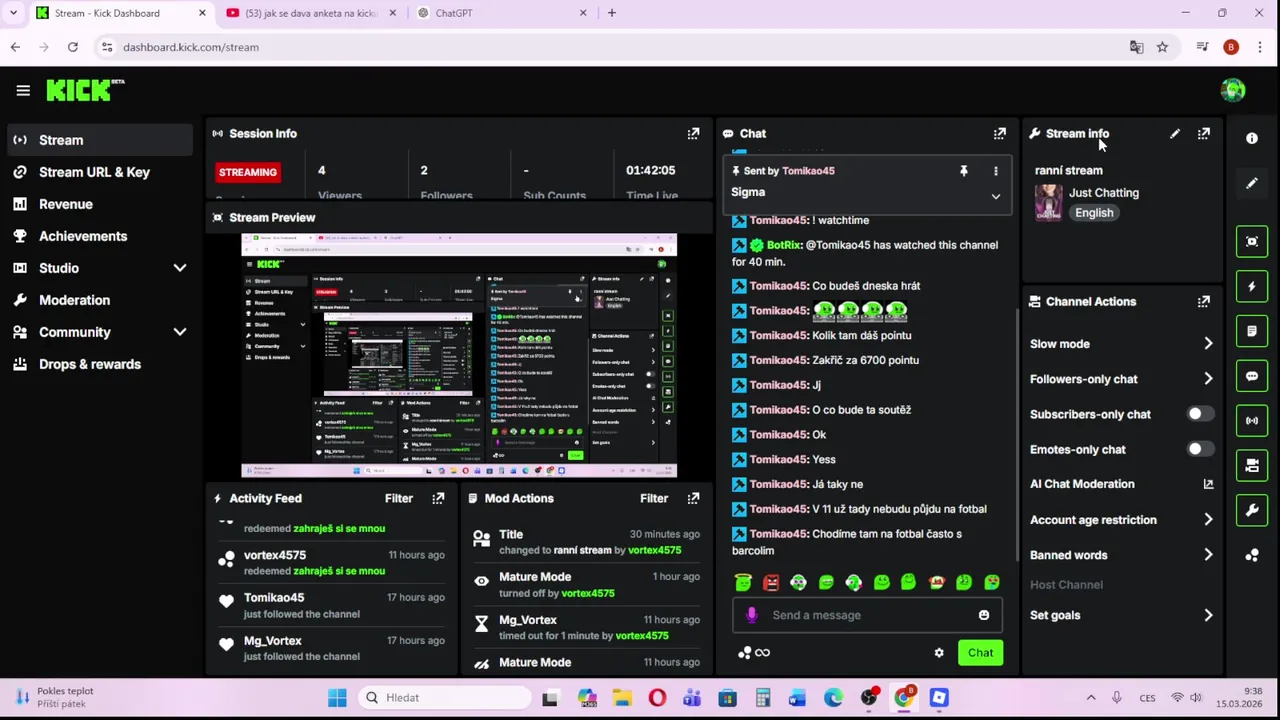Image resolution: width=1280 pixels, height=720 pixels.
Task: Pop out the Mod Actions panel
Action: coord(693,498)
